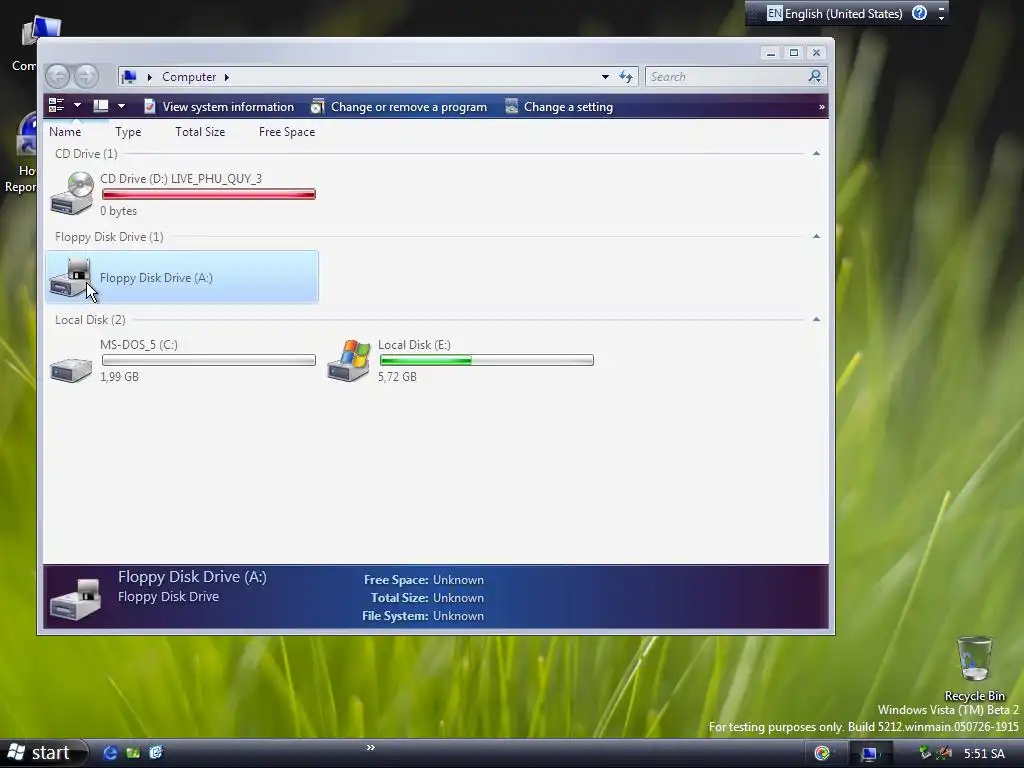The width and height of the screenshot is (1024, 768).
Task: Refresh the Computer folder view
Action: (626, 77)
